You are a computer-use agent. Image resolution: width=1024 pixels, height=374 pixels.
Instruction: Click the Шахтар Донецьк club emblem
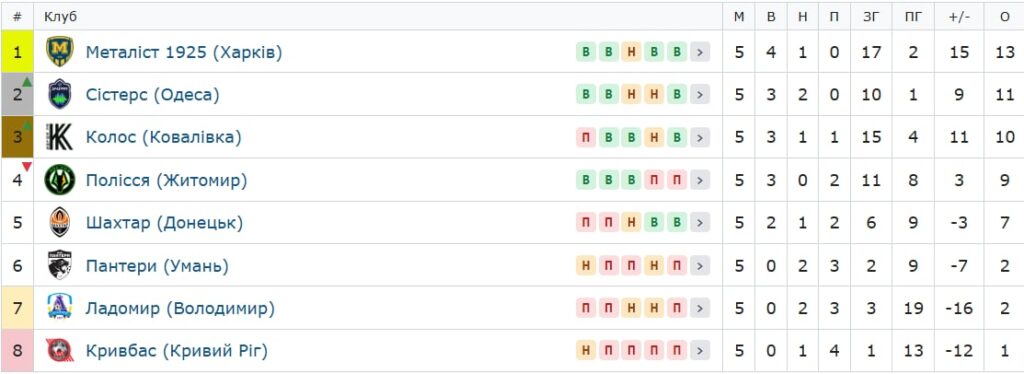click(59, 223)
